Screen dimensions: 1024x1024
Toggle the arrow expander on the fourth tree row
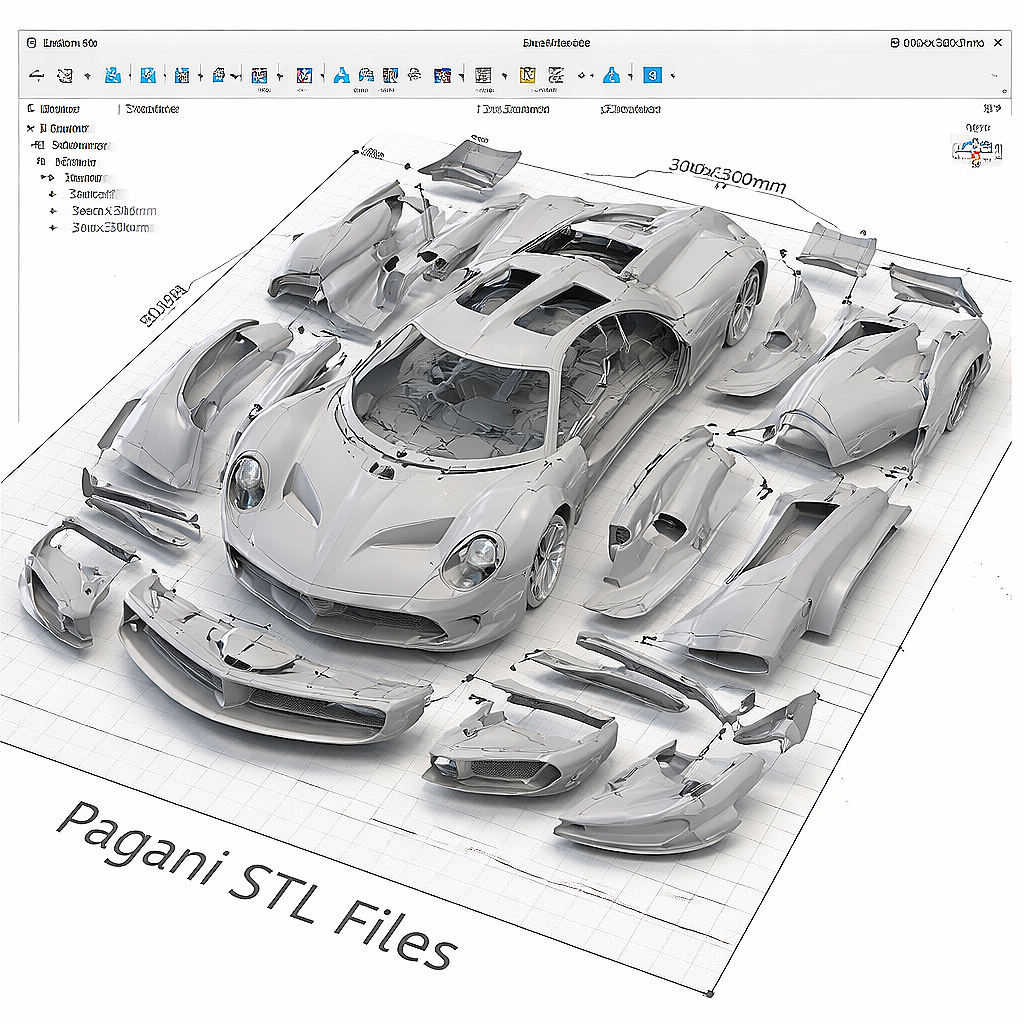47,178
